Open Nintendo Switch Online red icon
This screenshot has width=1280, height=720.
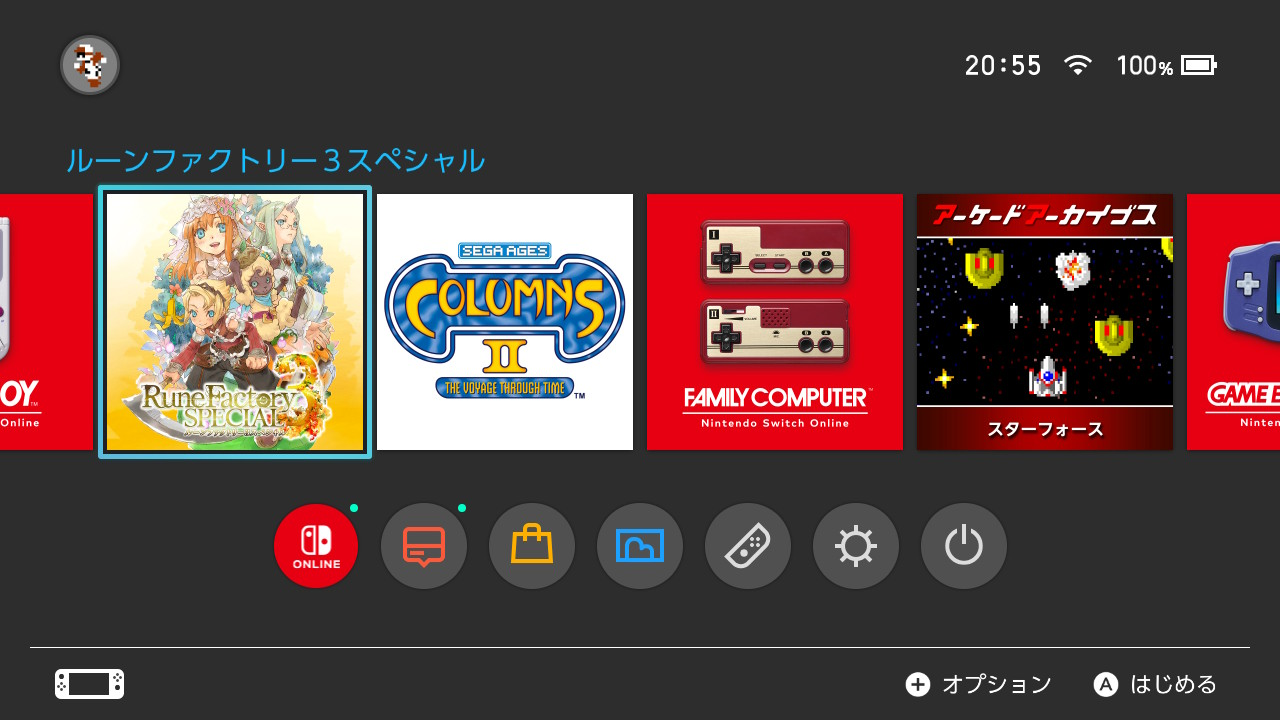click(316, 546)
